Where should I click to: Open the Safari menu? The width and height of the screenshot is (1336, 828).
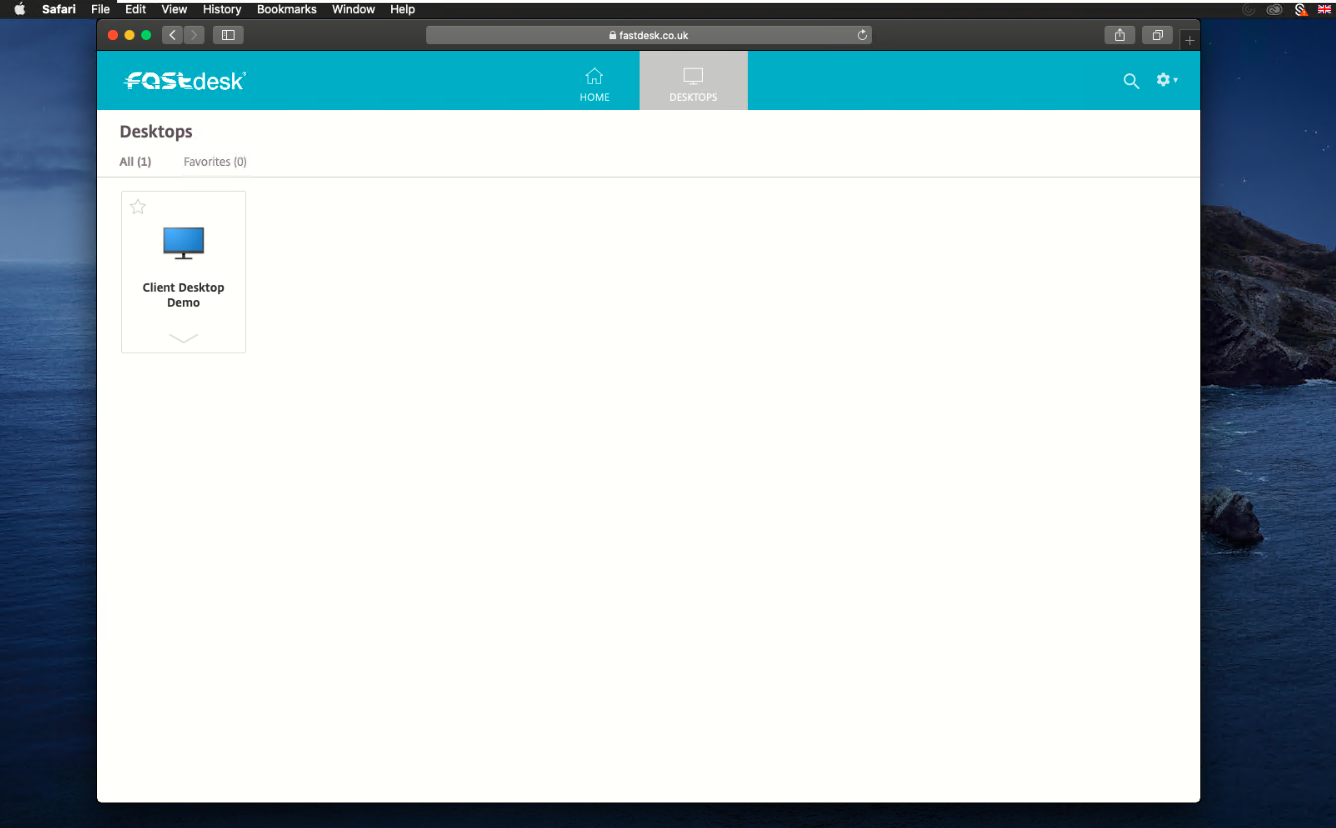tap(59, 9)
